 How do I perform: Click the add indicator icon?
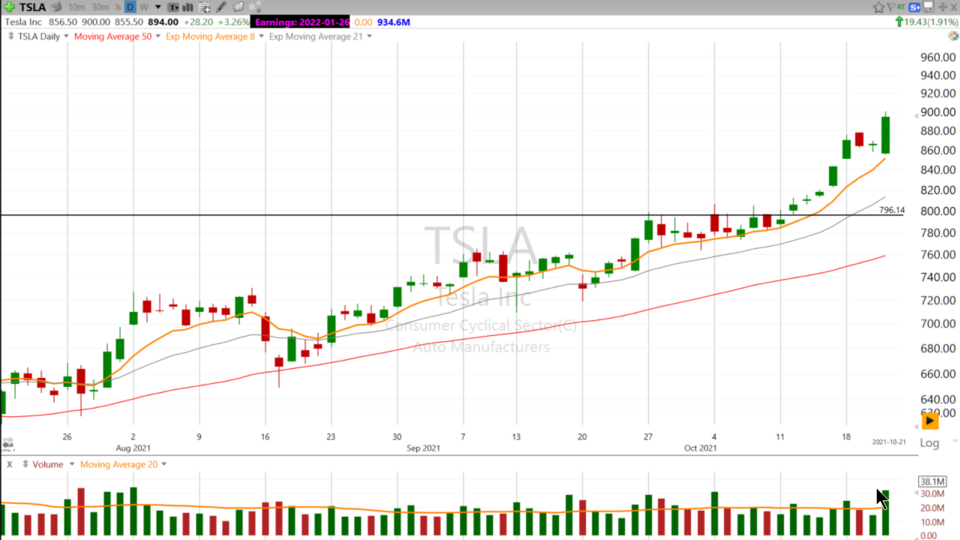point(205,7)
